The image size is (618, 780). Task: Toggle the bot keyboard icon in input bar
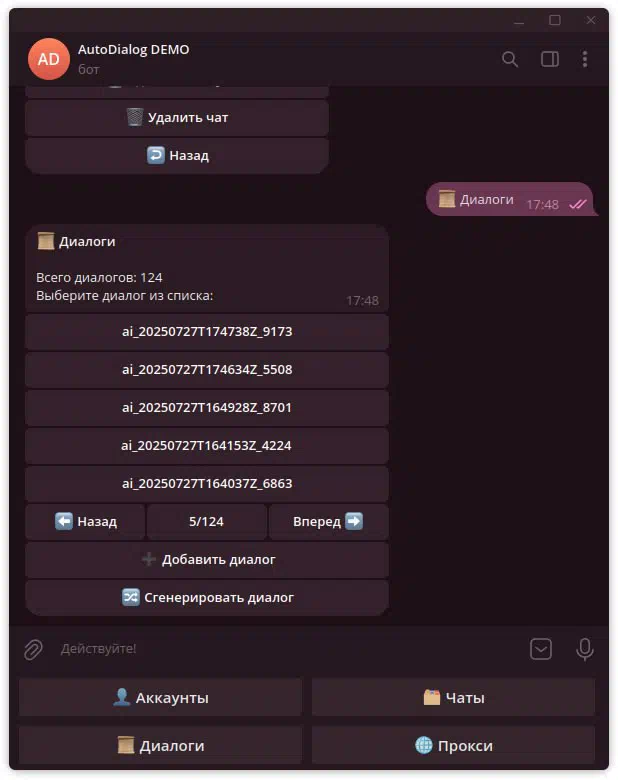(x=540, y=649)
